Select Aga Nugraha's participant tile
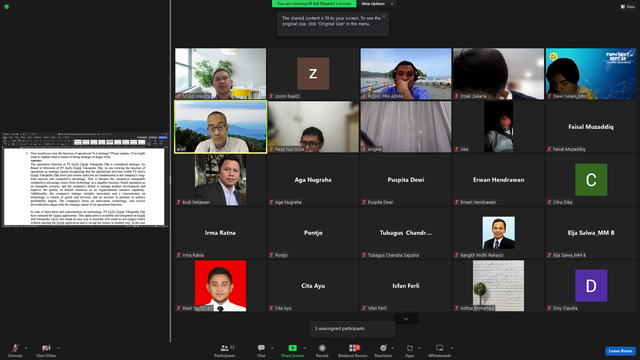The width and height of the screenshot is (640, 360). pyautogui.click(x=313, y=180)
